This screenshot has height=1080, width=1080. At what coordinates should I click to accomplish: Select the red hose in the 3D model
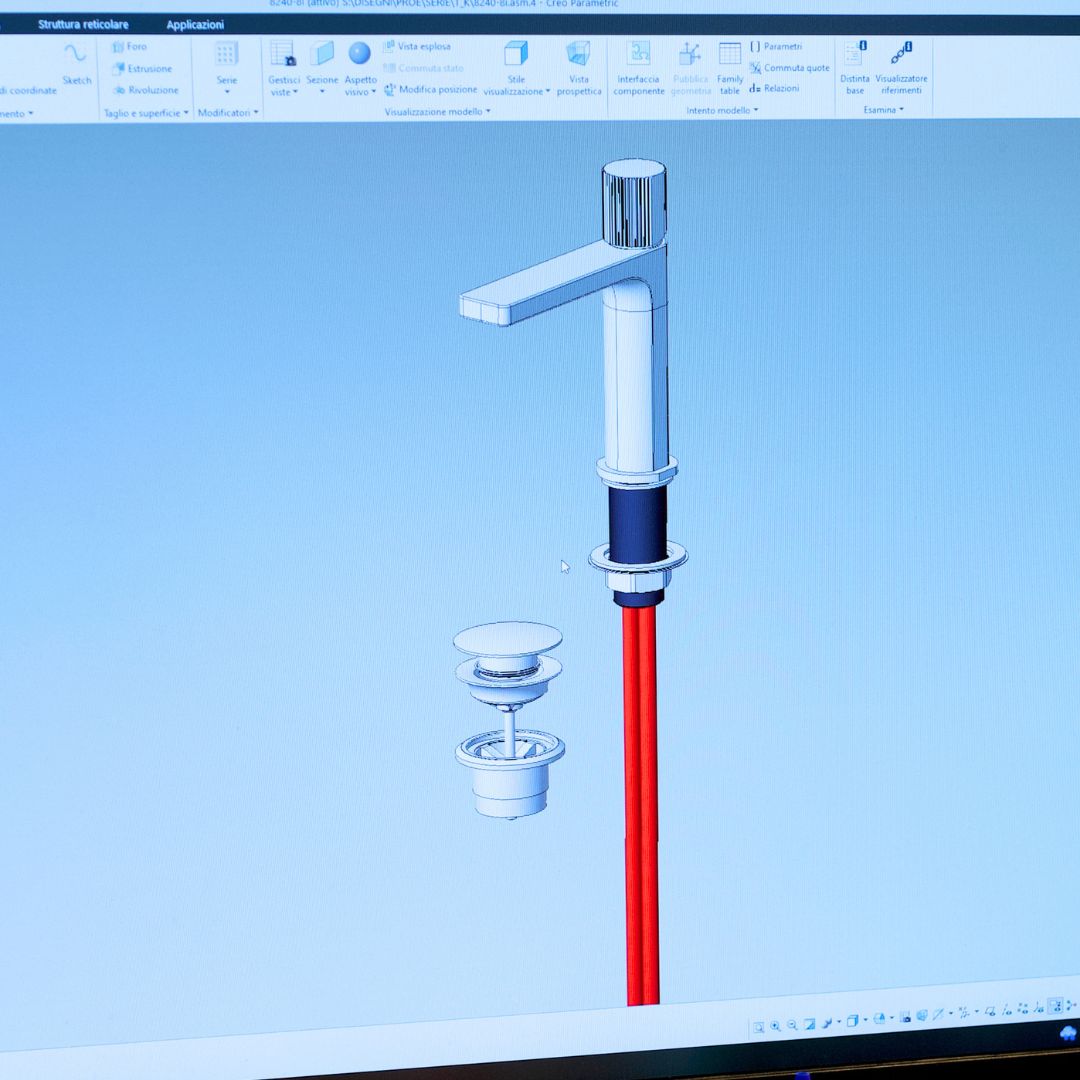pyautogui.click(x=640, y=800)
